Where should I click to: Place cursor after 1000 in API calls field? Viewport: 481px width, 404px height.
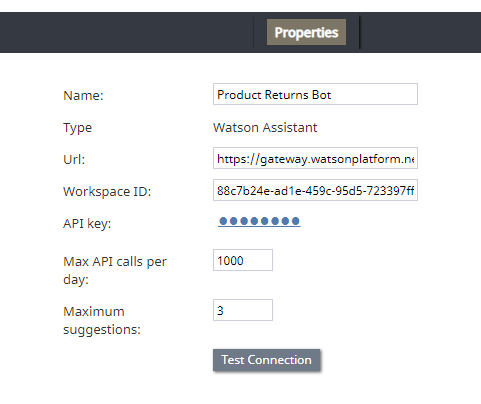[245, 261]
